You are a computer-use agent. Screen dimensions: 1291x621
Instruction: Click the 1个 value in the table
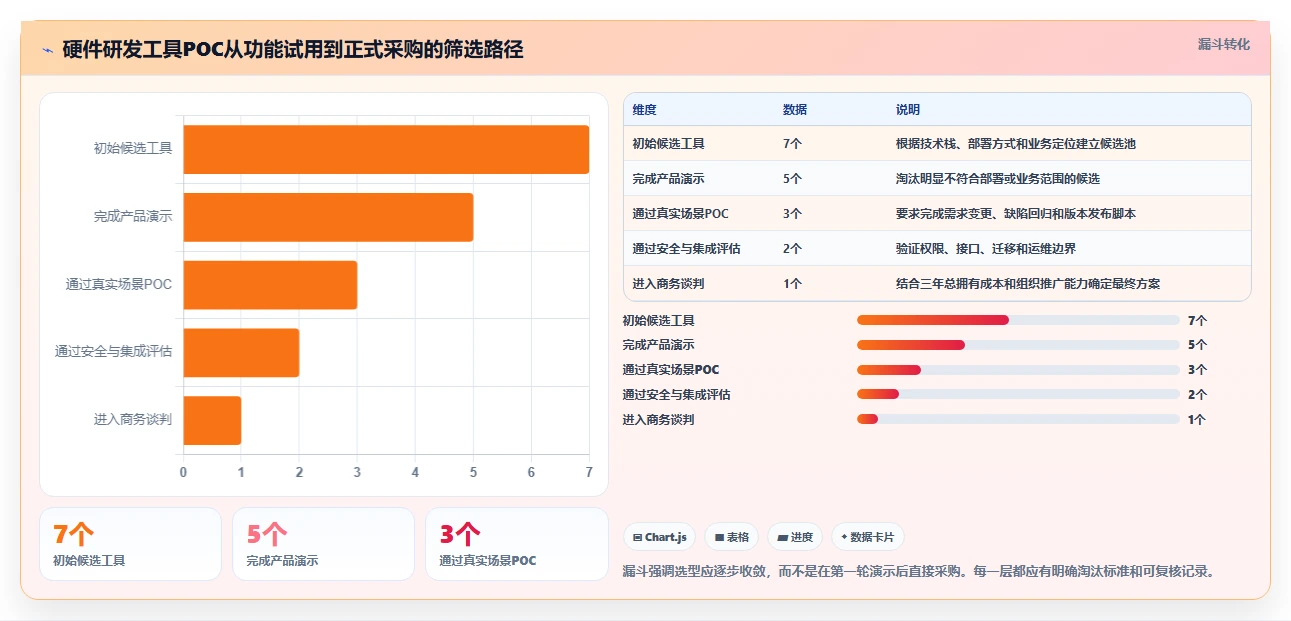click(793, 284)
